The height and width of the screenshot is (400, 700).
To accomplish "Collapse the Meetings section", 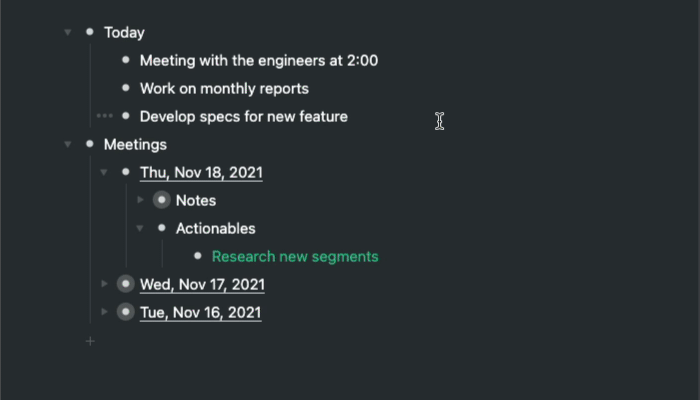I will pos(68,144).
